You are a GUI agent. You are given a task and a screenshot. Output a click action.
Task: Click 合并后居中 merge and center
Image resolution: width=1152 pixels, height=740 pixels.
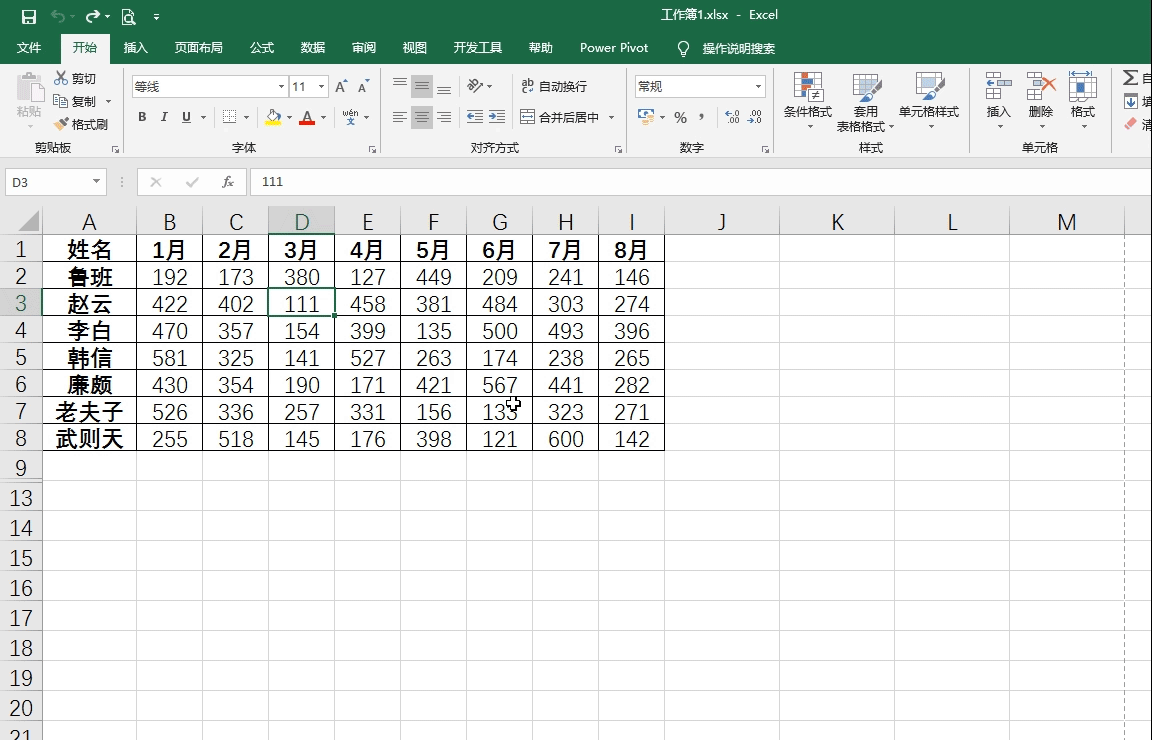[x=560, y=117]
